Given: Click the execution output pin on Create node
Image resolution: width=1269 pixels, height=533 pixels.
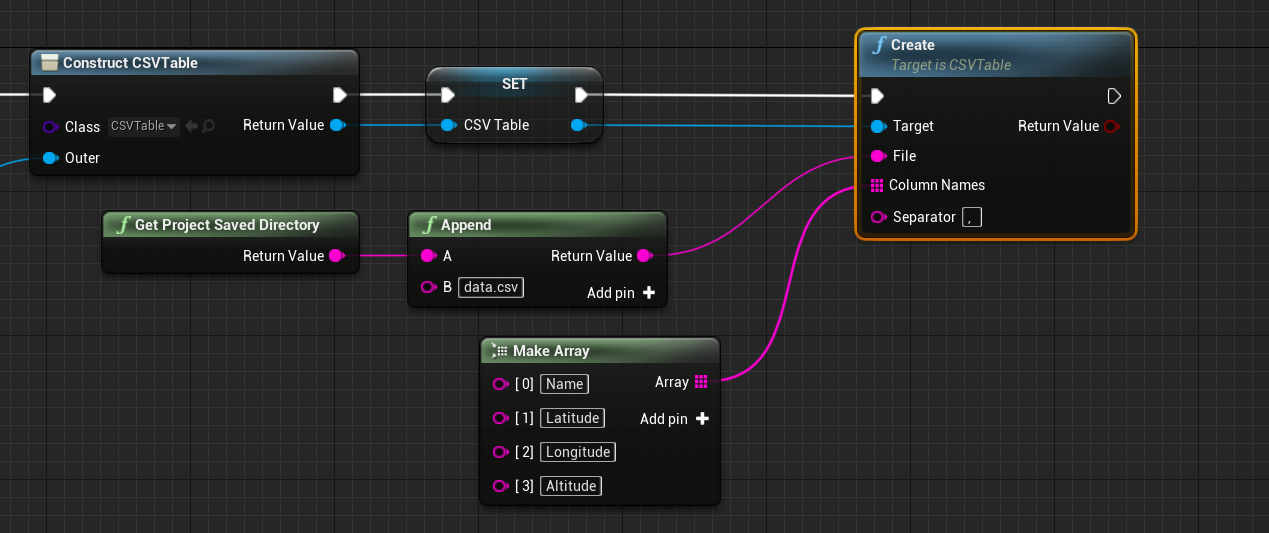Looking at the screenshot, I should tap(1114, 96).
